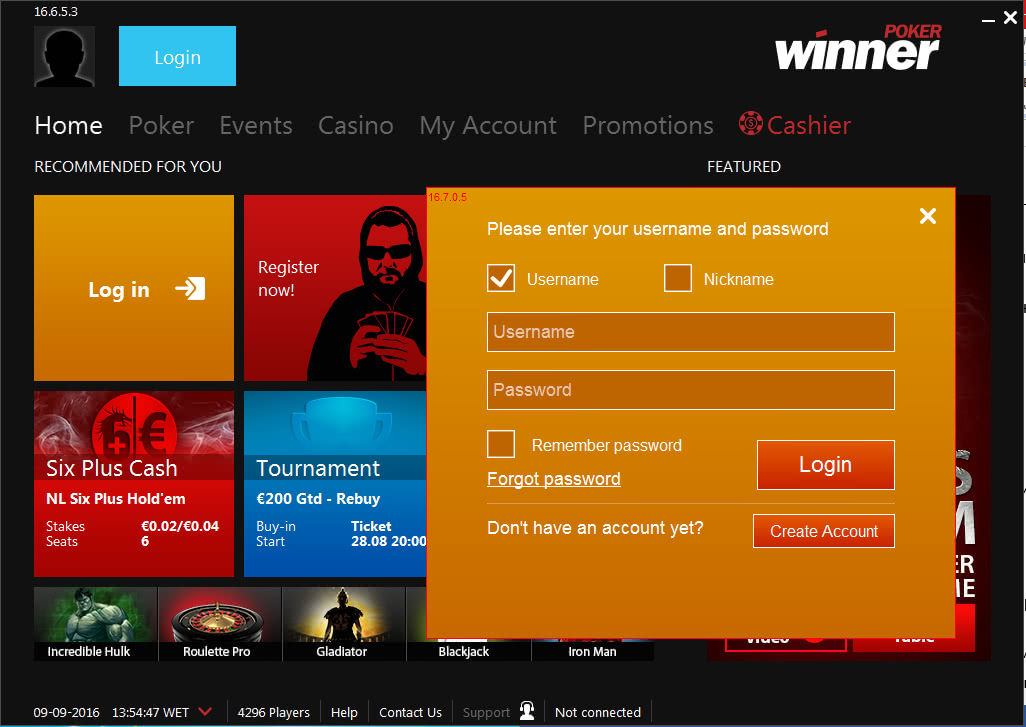Focus the Username input field
Viewport: 1026px width, 727px height.
(690, 332)
